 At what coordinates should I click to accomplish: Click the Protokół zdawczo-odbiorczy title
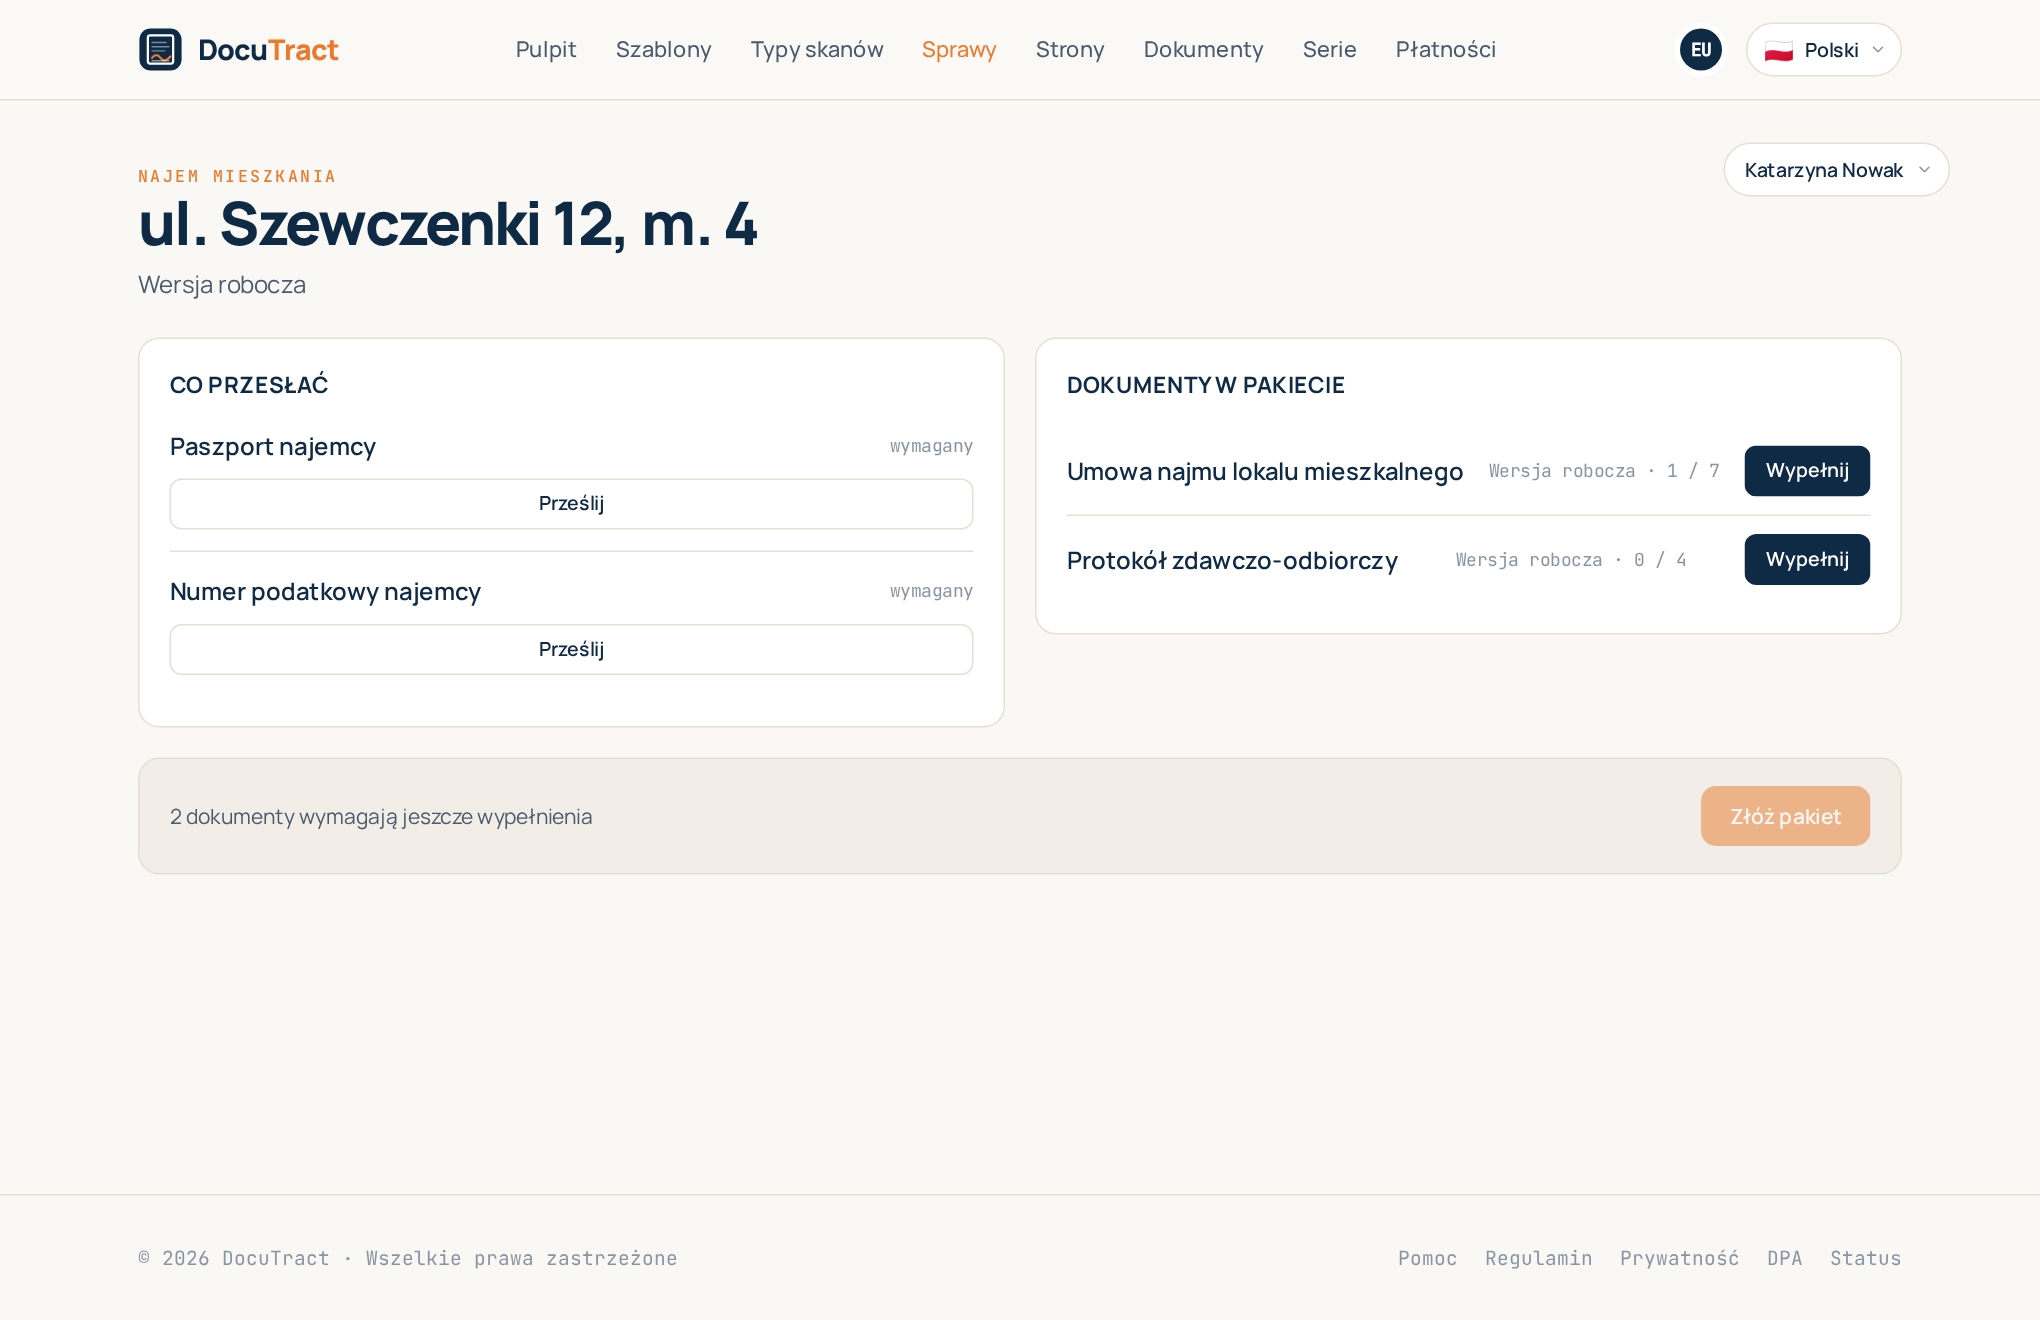pyautogui.click(x=1232, y=561)
